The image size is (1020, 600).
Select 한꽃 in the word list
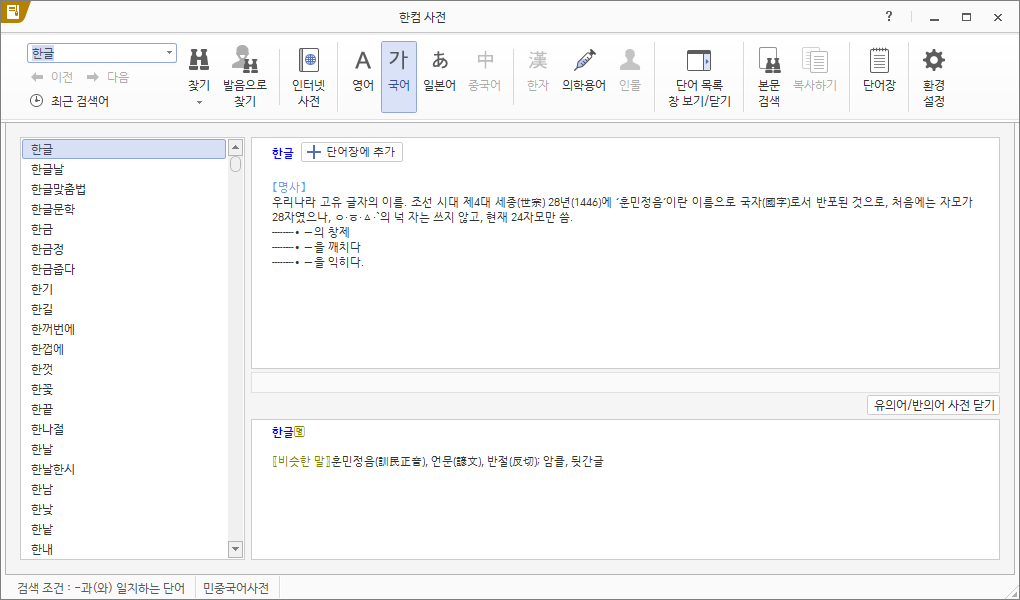tap(124, 389)
